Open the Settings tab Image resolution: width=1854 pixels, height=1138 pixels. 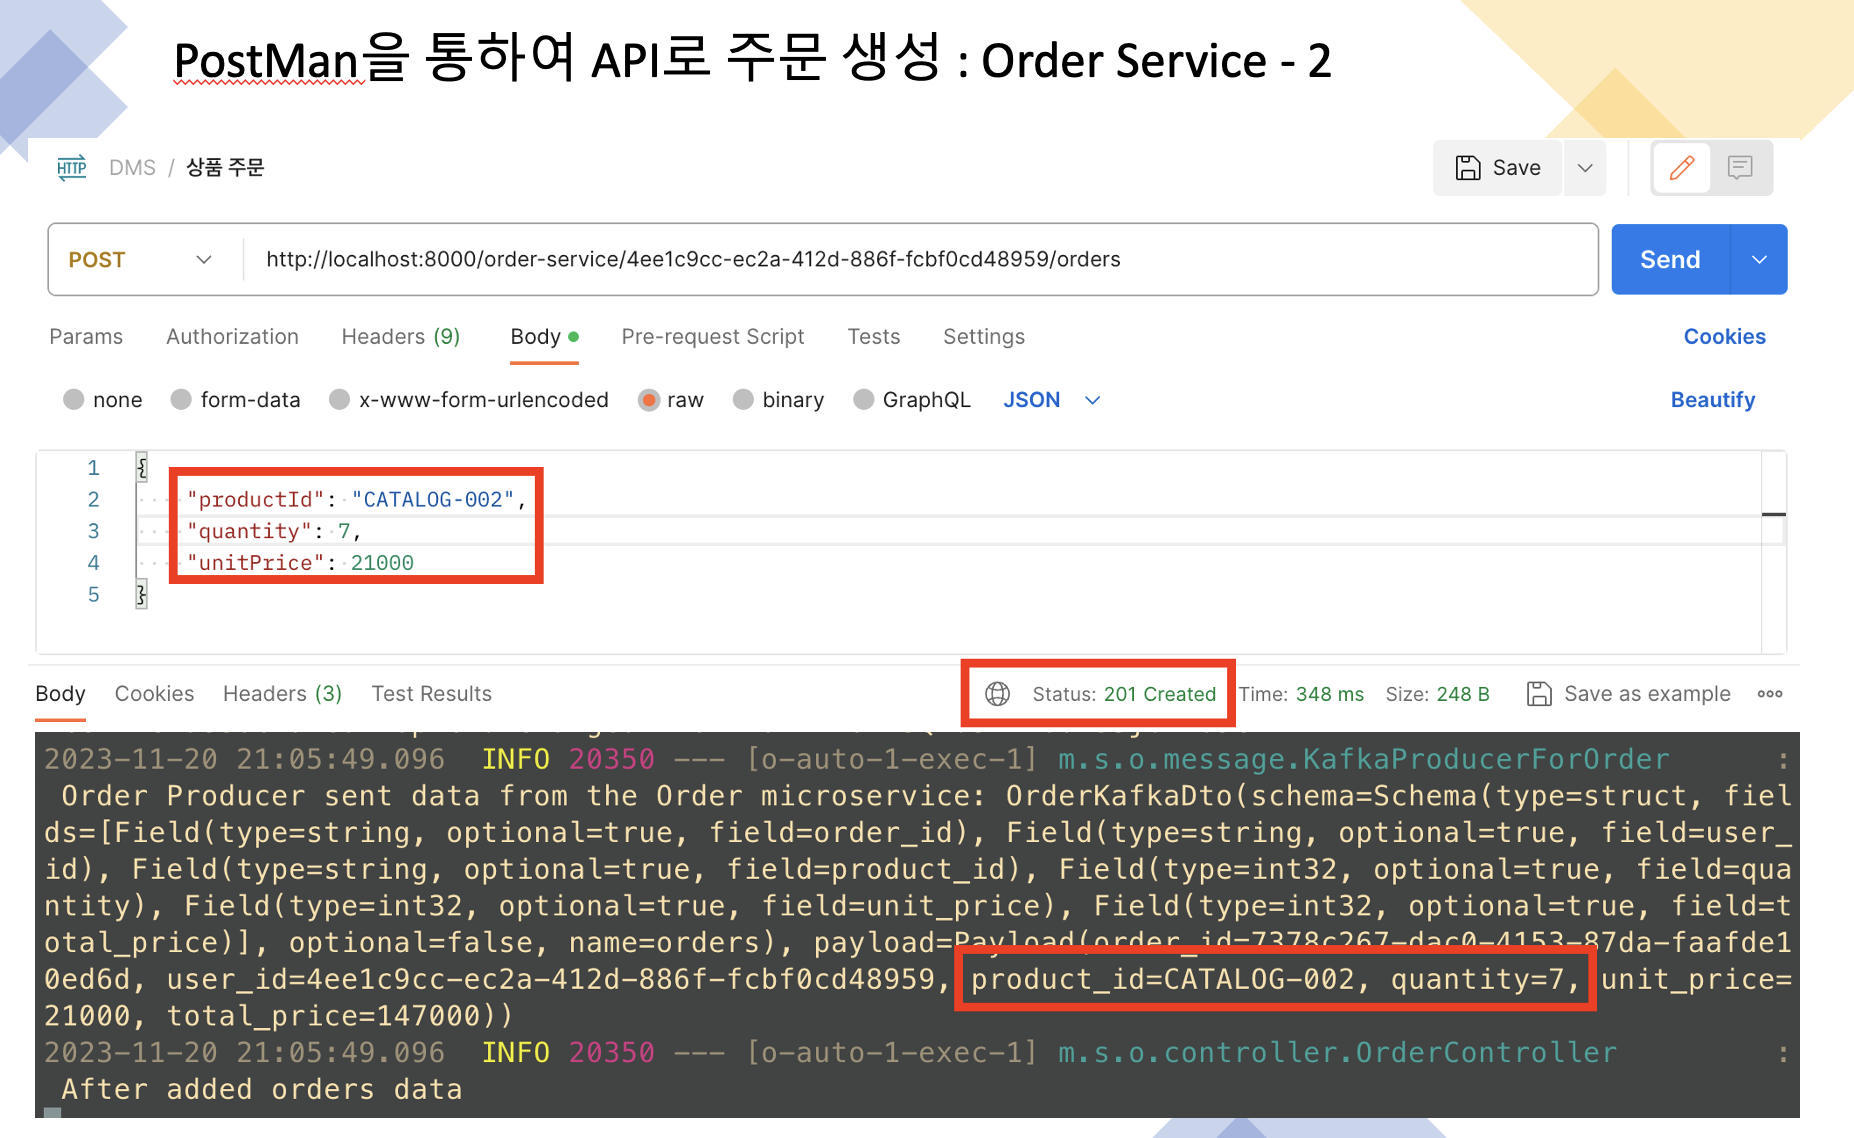pos(984,337)
